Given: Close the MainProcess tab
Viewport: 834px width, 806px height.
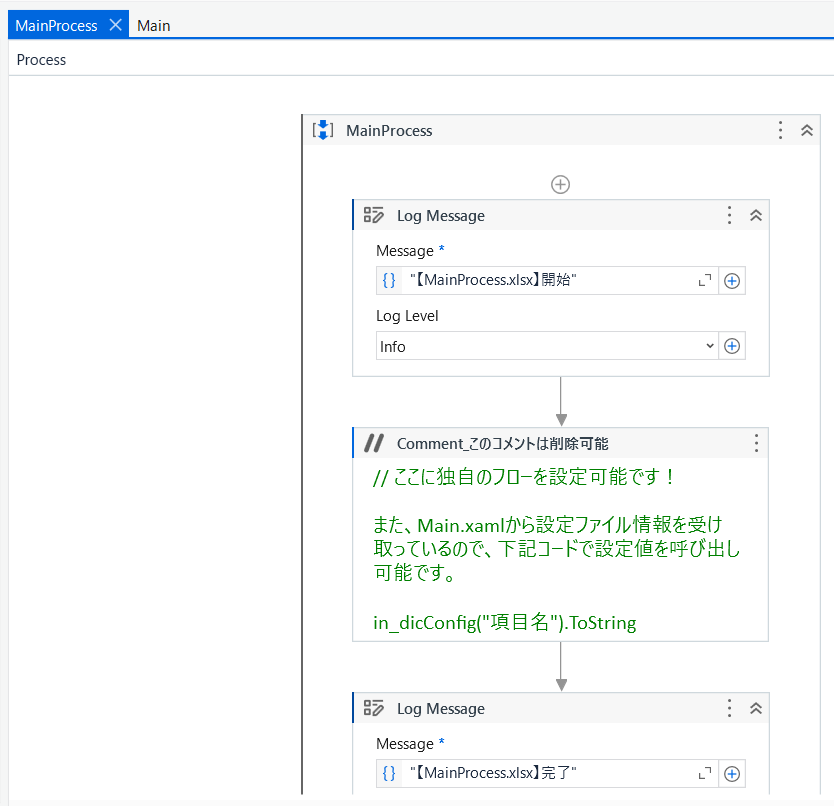Looking at the screenshot, I should pyautogui.click(x=115, y=25).
